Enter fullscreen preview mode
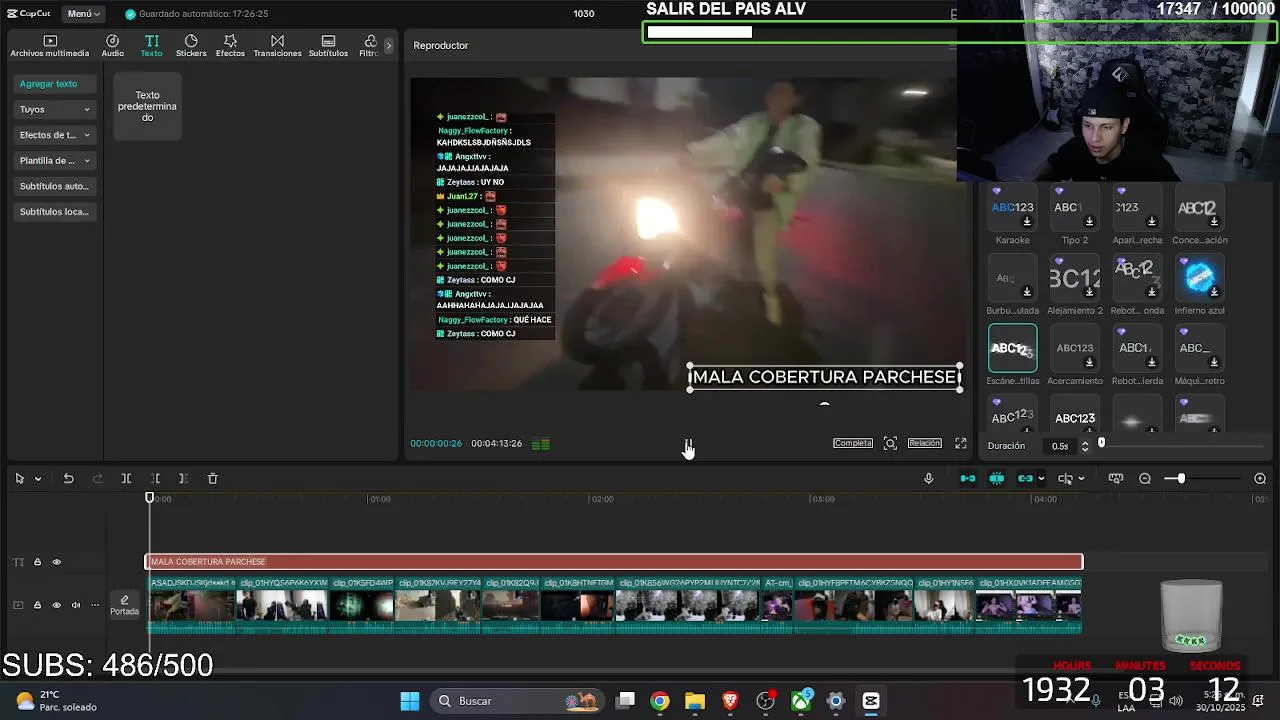This screenshot has height=720, width=1280. tap(961, 443)
